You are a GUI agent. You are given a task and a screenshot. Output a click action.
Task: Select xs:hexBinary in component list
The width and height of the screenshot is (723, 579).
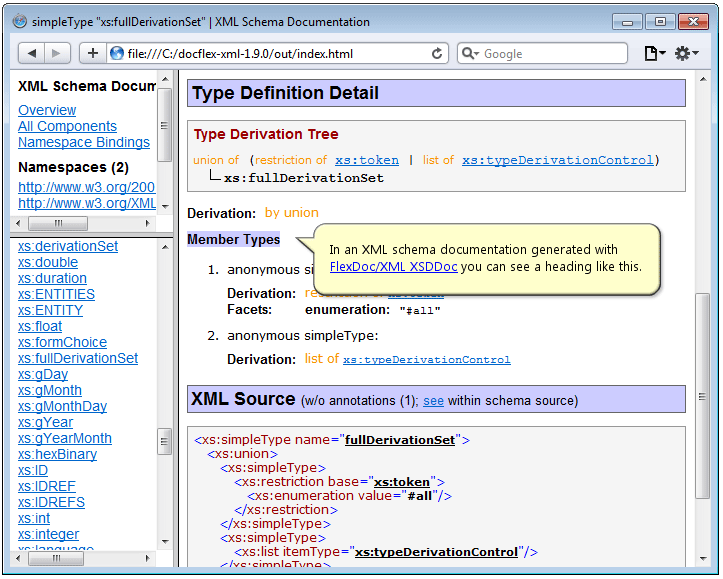click(x=57, y=454)
